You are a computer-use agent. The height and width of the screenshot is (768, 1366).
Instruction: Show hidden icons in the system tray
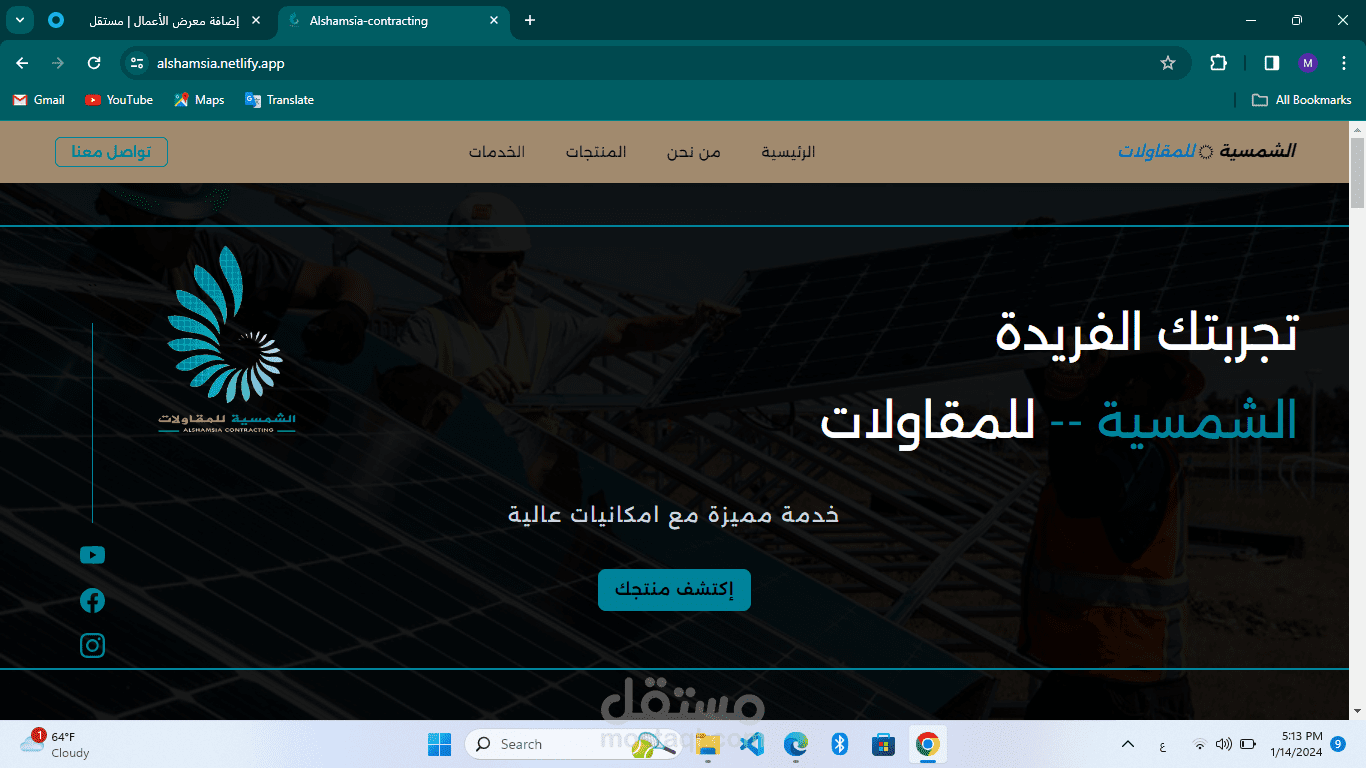(1128, 744)
